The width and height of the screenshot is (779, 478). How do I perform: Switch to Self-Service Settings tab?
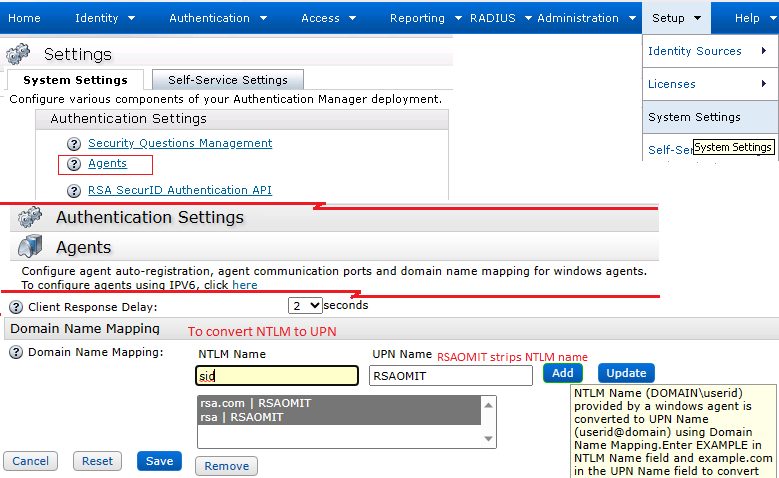(x=227, y=80)
